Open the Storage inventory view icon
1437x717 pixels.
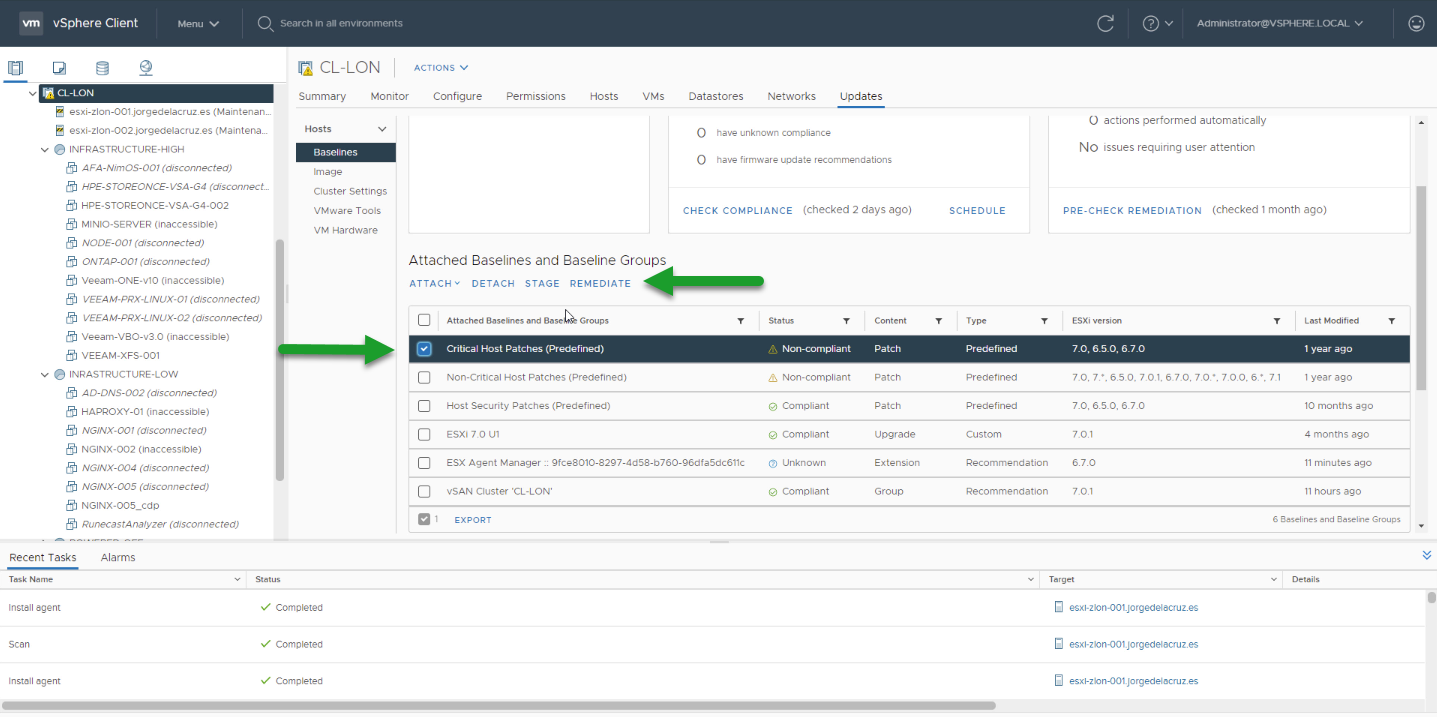(102, 68)
